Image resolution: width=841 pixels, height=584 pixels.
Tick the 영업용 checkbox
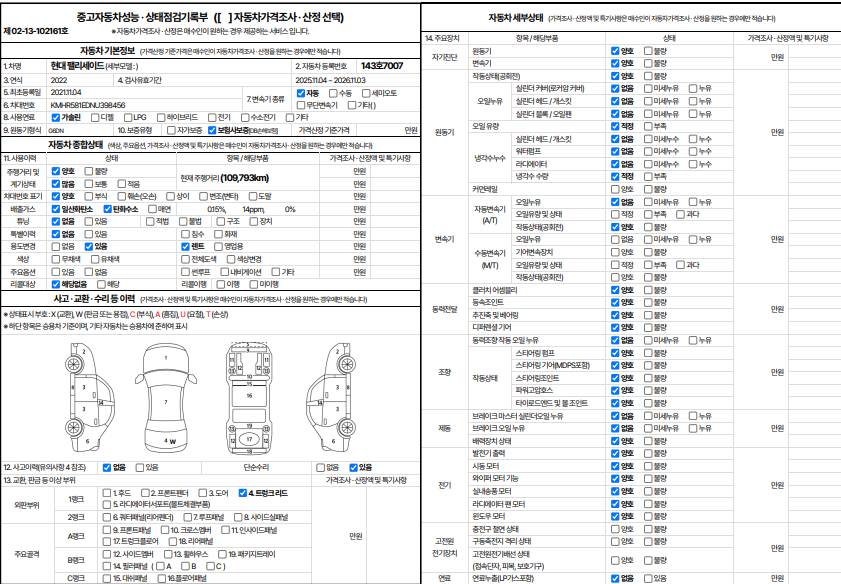(218, 247)
